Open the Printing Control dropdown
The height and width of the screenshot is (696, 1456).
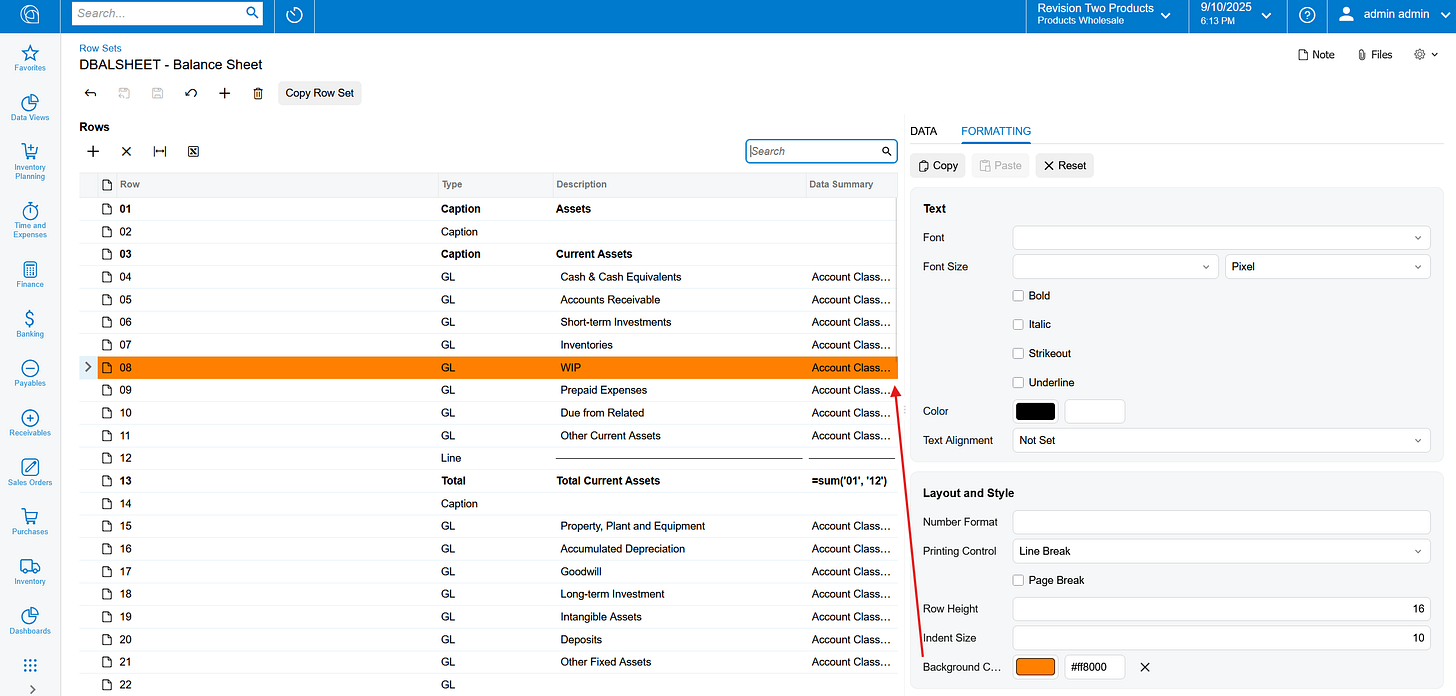(x=1220, y=551)
